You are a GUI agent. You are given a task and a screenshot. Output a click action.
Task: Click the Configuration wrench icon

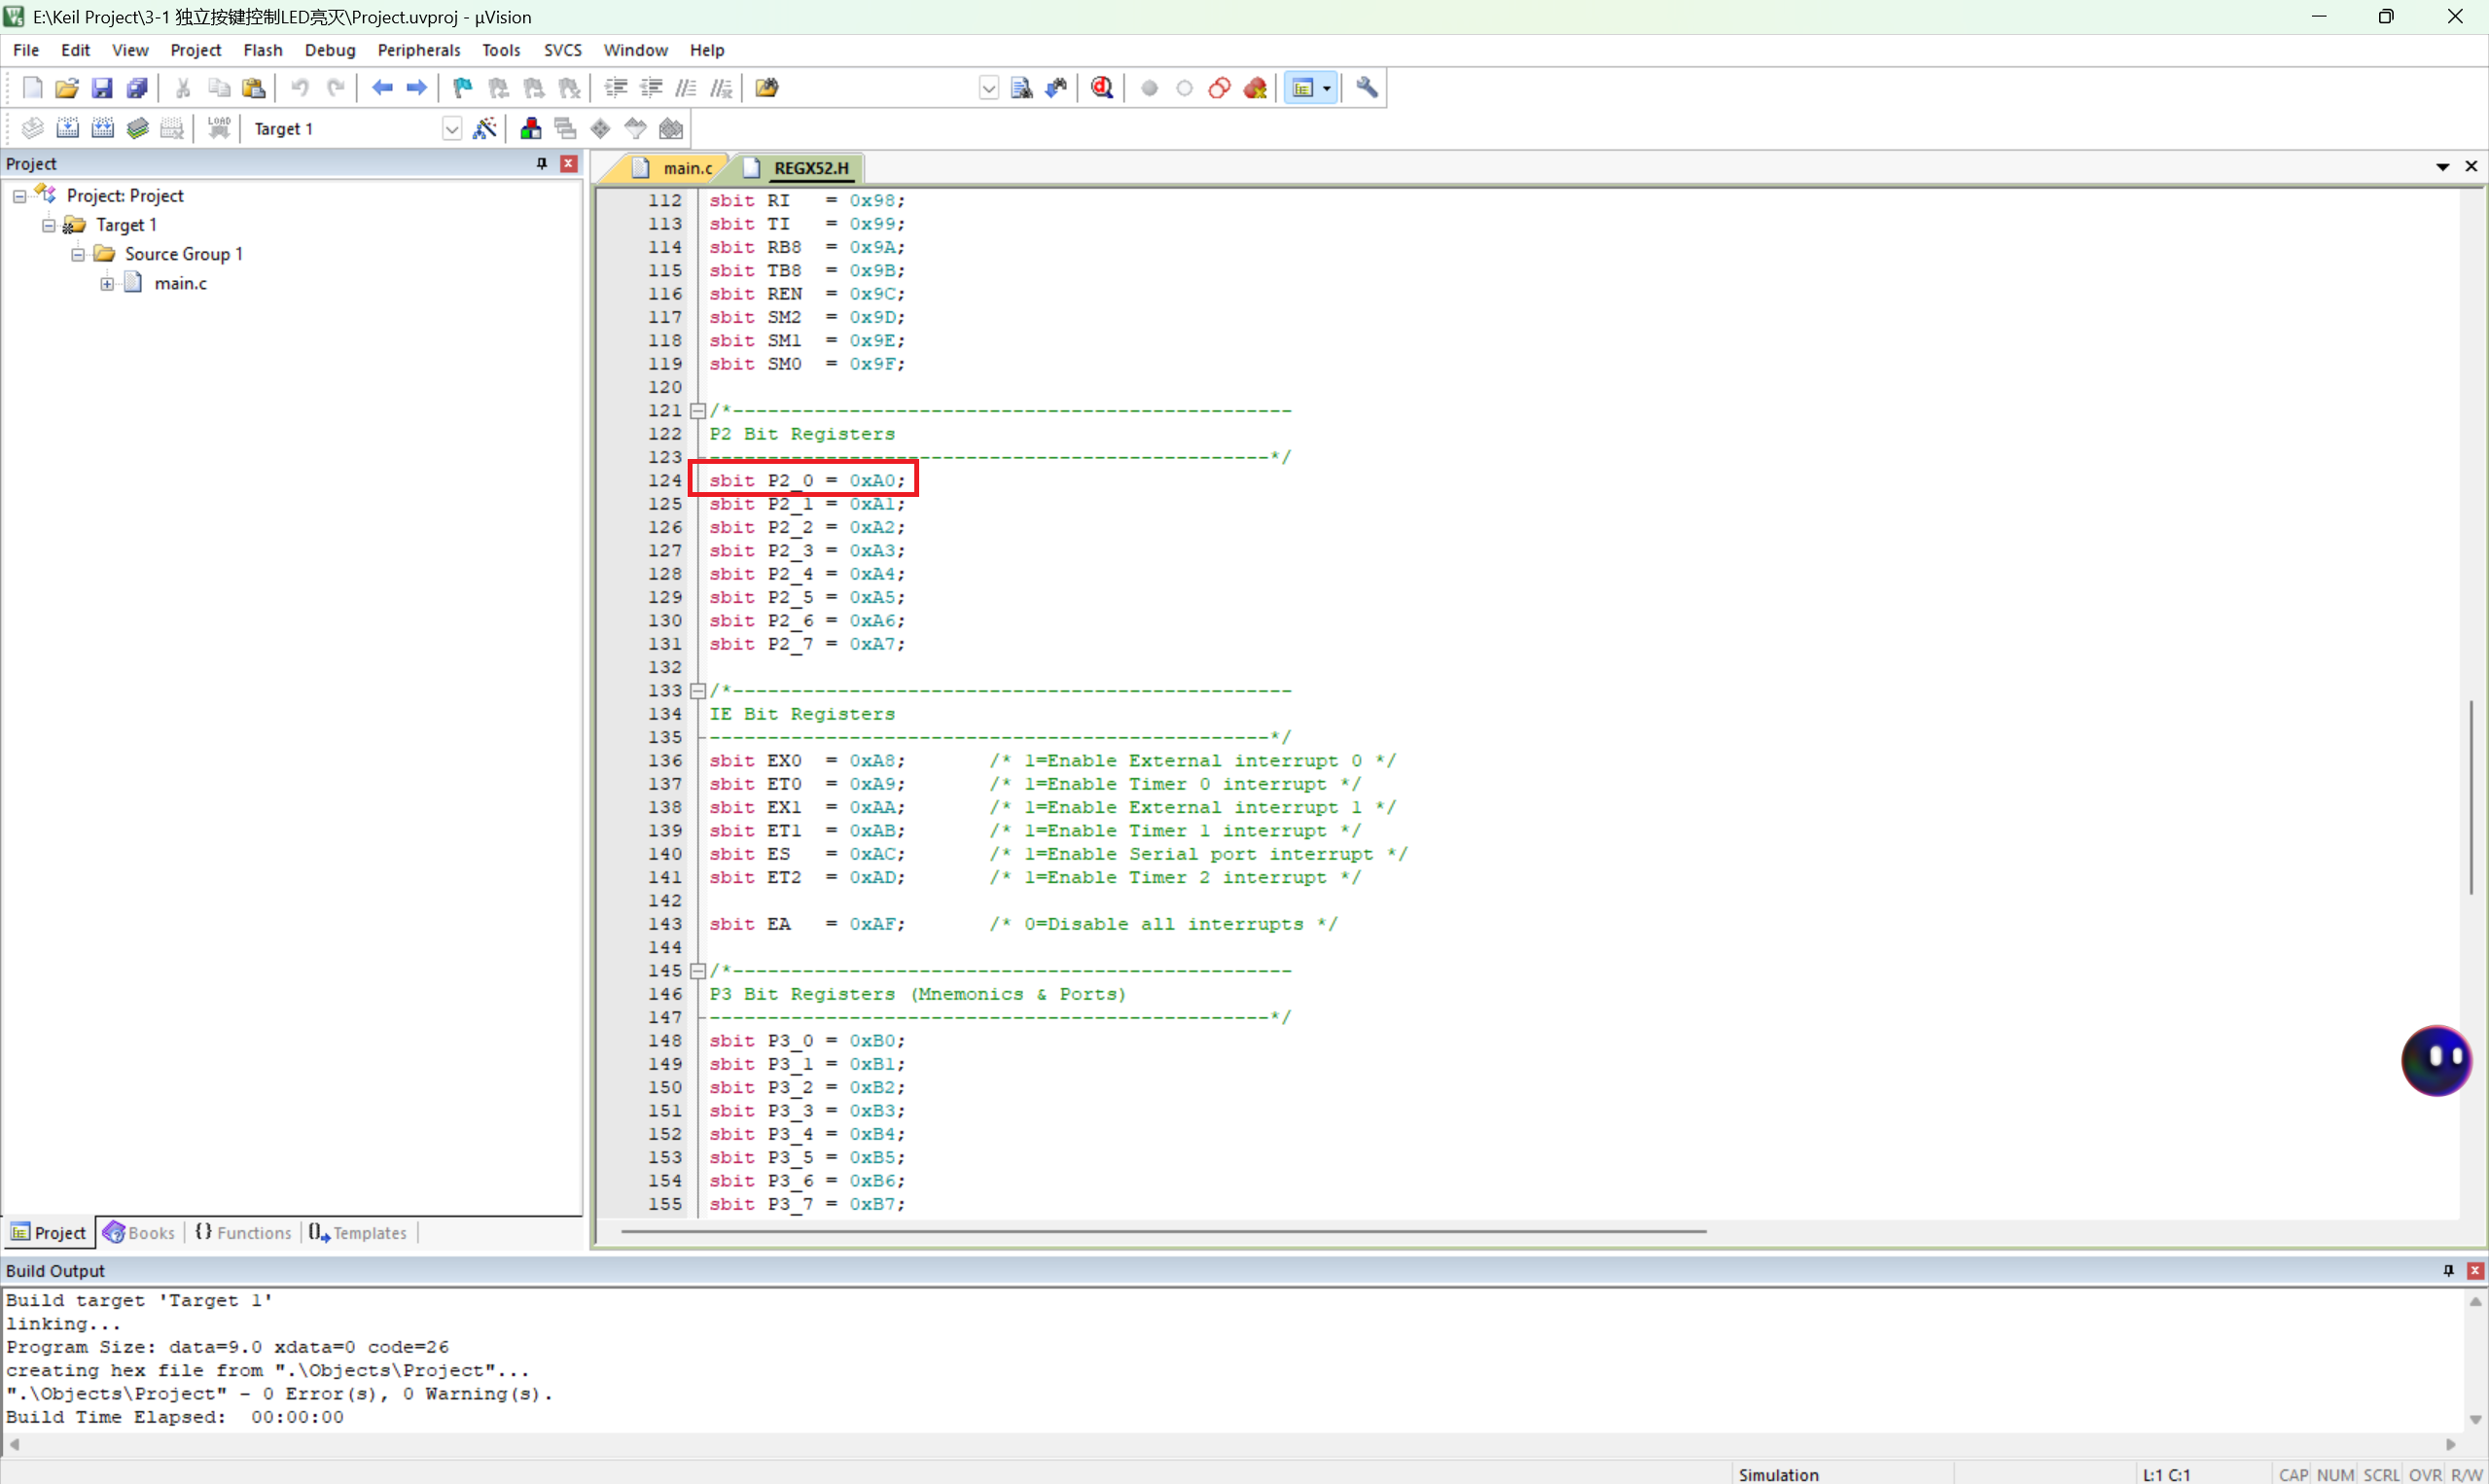point(1366,88)
